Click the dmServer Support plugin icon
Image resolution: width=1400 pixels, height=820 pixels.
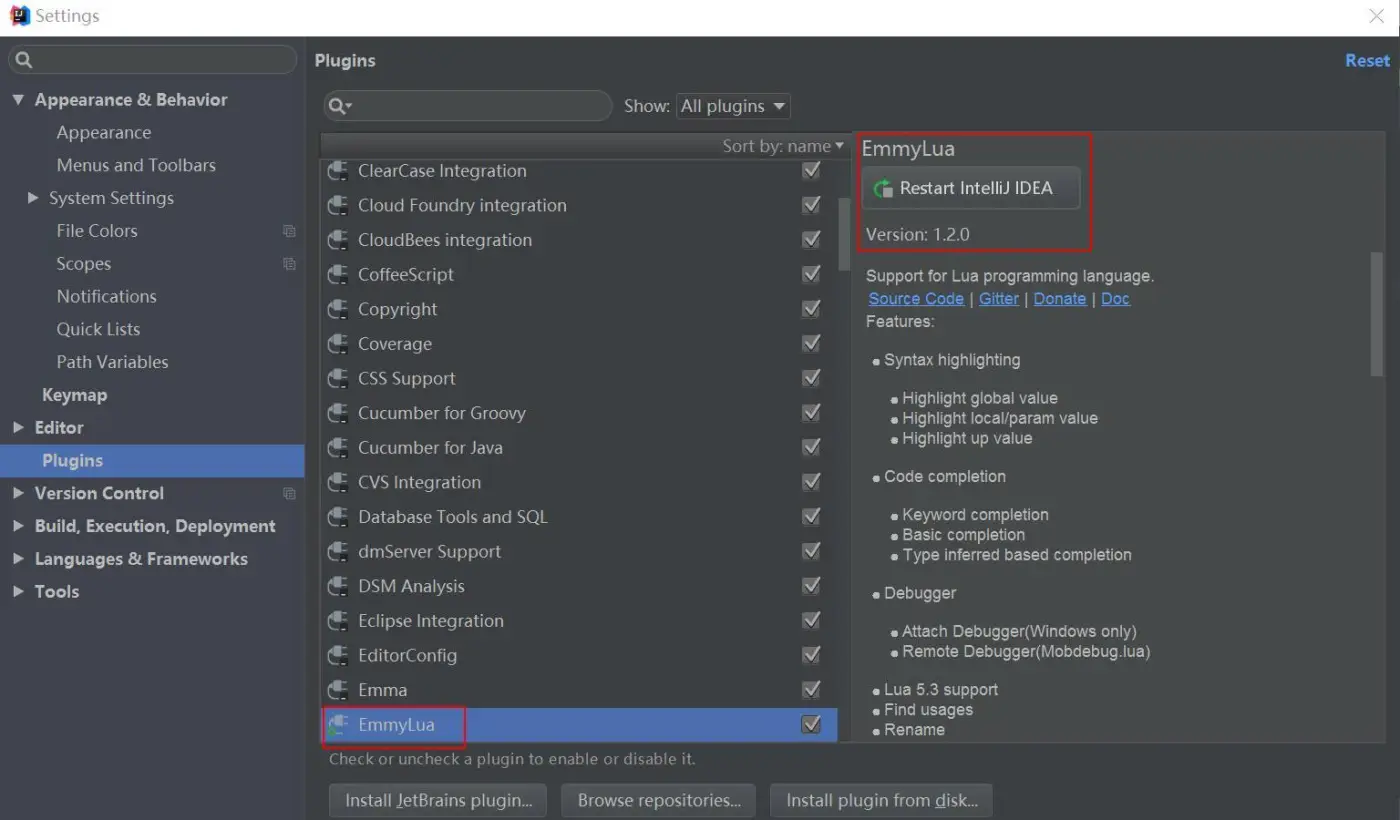click(338, 552)
